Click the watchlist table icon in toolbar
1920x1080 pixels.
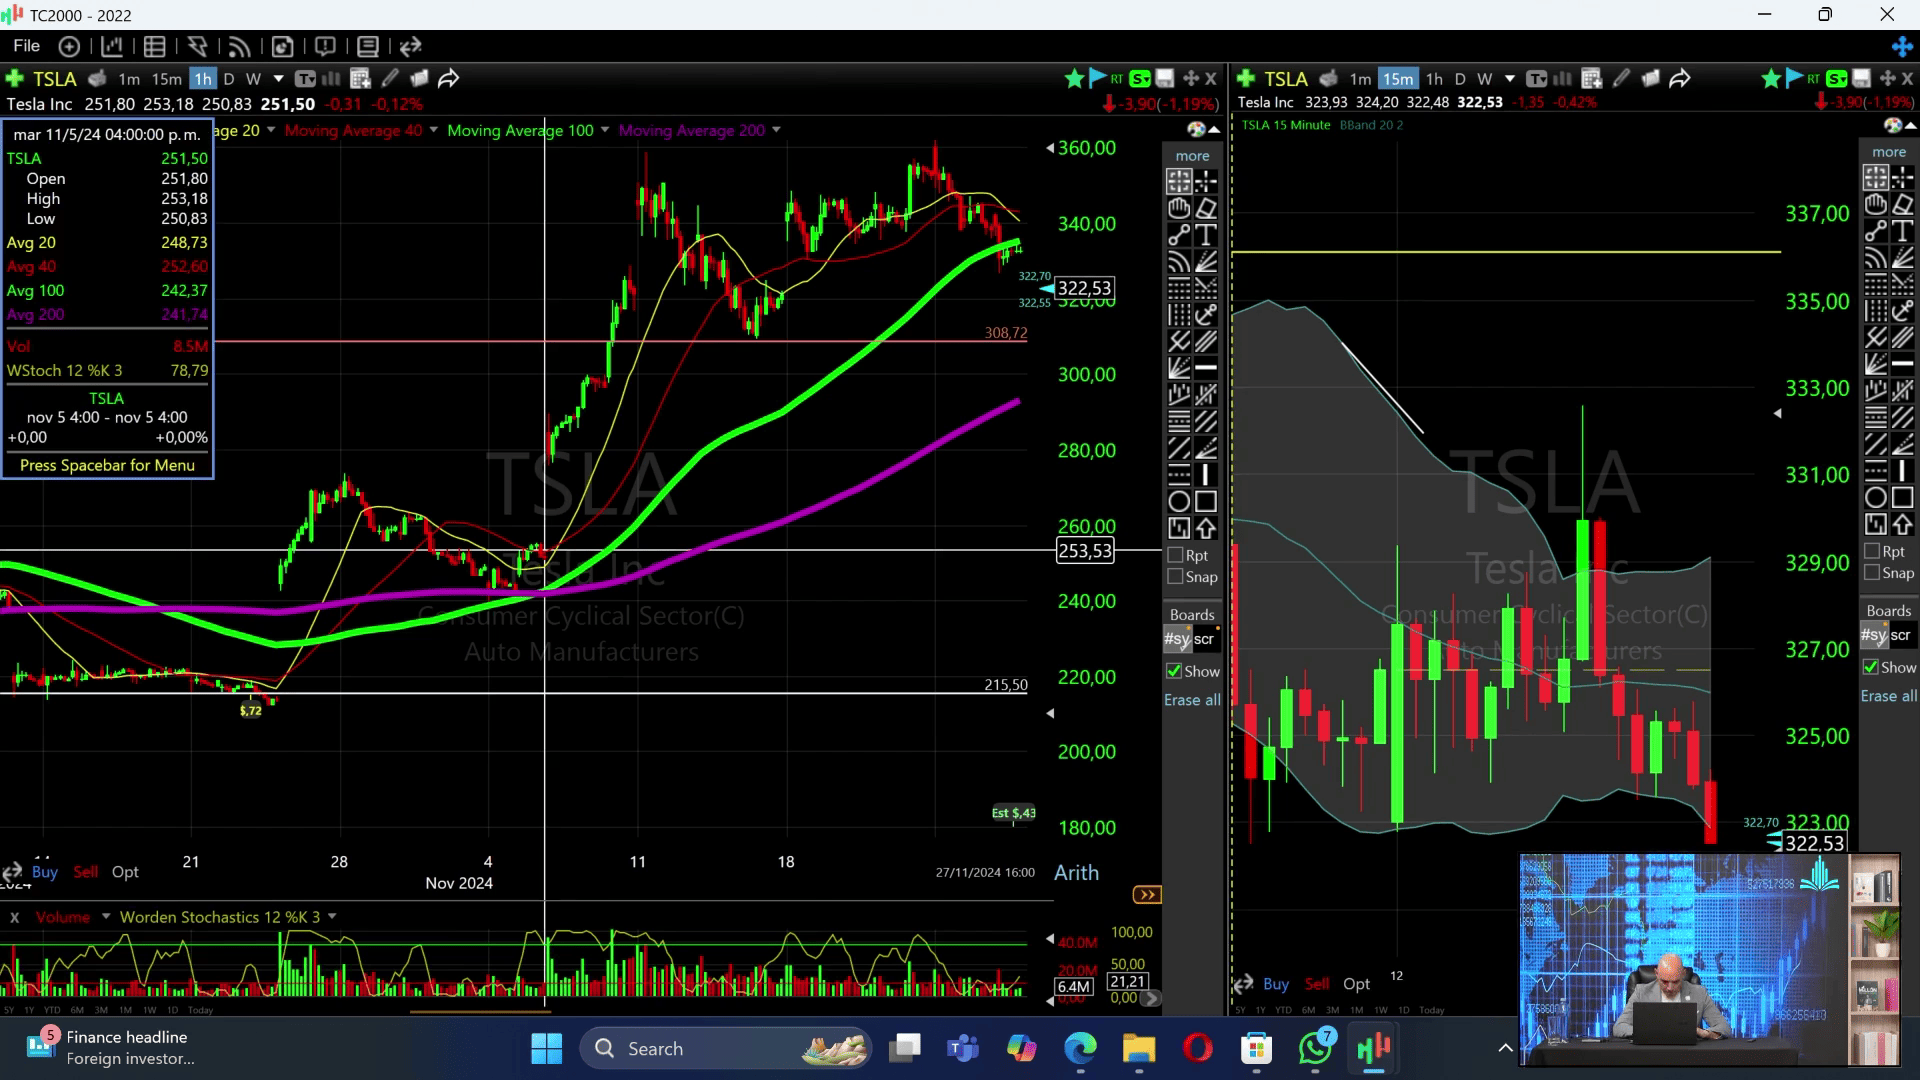coord(154,46)
